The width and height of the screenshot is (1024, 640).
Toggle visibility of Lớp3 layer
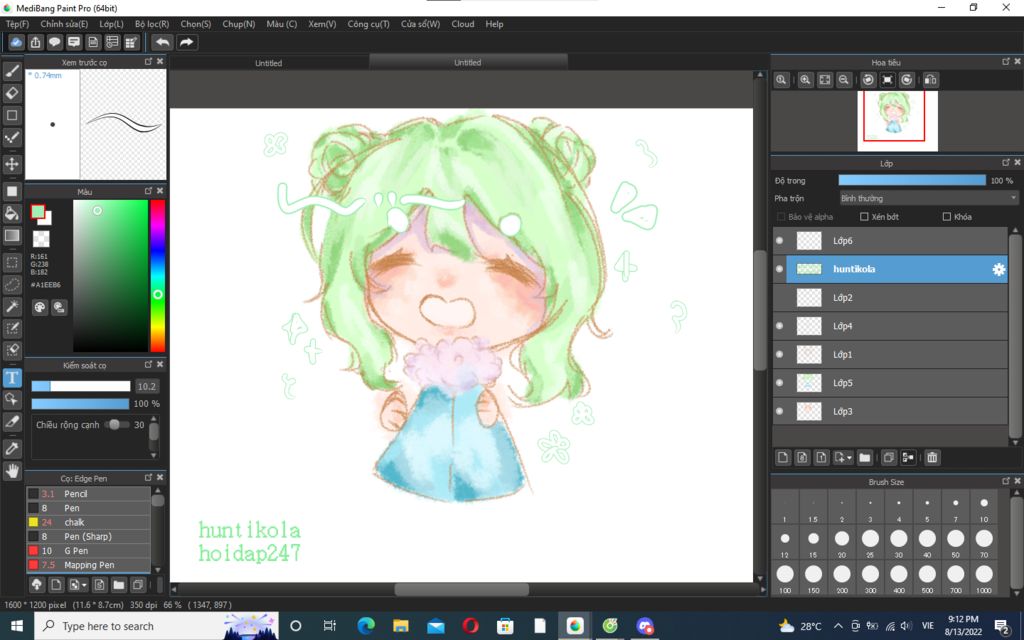coord(780,411)
